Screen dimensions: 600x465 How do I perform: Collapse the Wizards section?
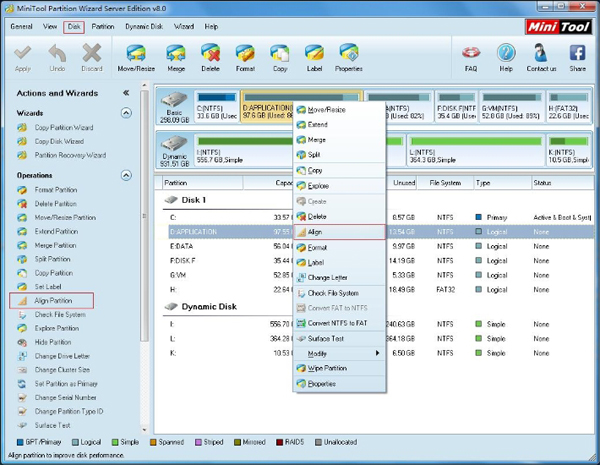coord(126,113)
